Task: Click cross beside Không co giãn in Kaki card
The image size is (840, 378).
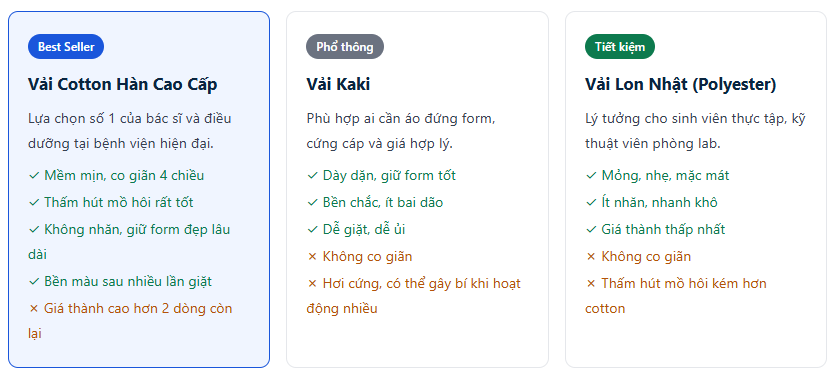Action: coord(313,256)
